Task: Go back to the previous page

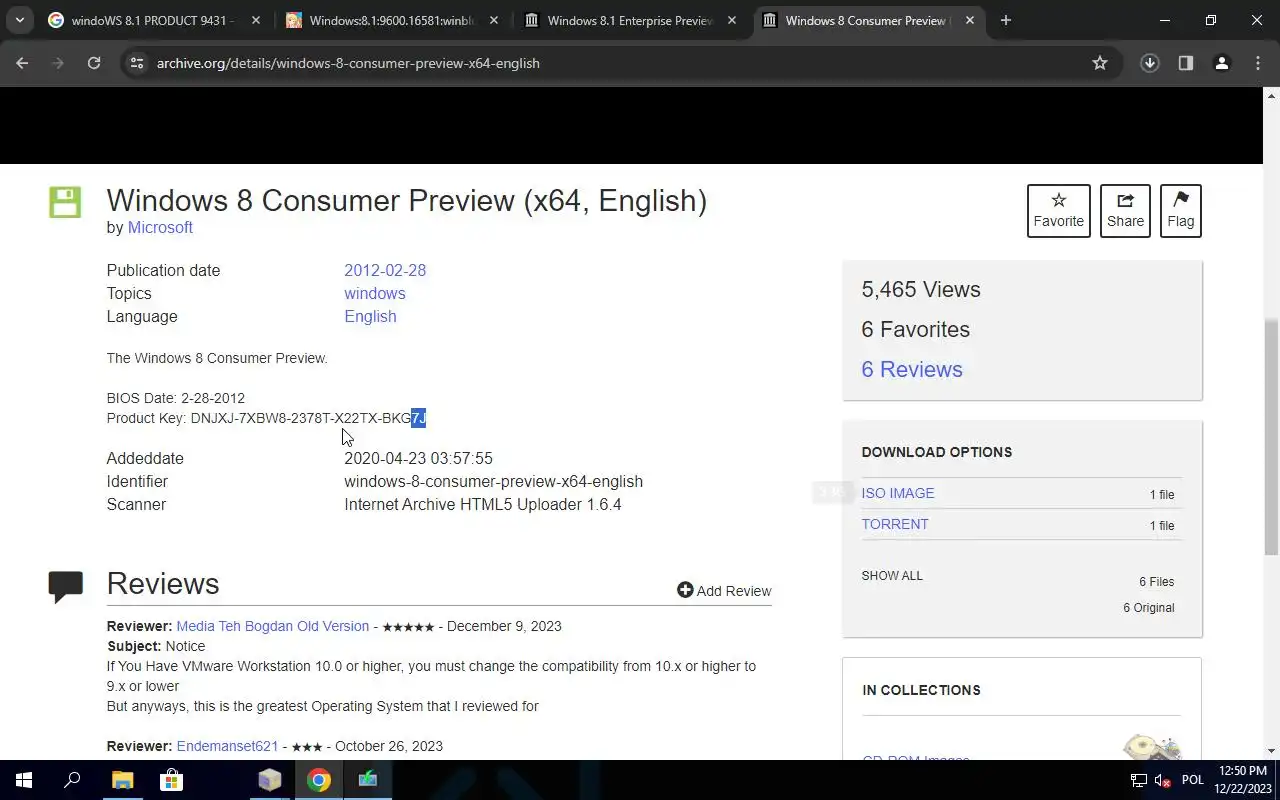Action: [22, 63]
